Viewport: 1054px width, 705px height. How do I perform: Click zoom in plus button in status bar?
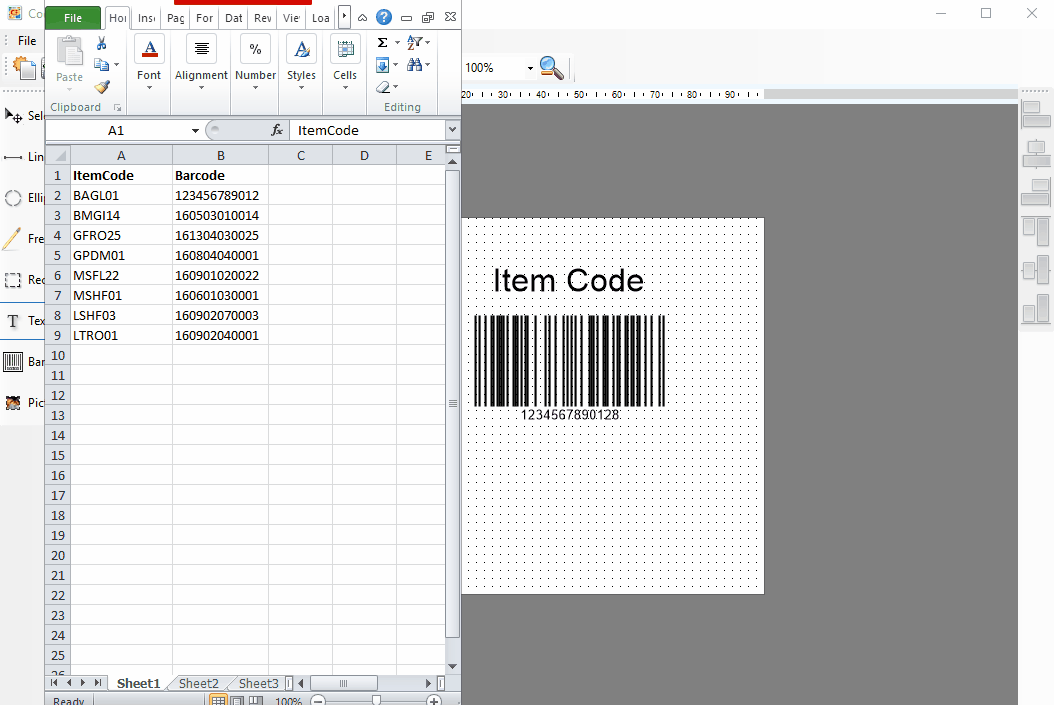point(434,701)
